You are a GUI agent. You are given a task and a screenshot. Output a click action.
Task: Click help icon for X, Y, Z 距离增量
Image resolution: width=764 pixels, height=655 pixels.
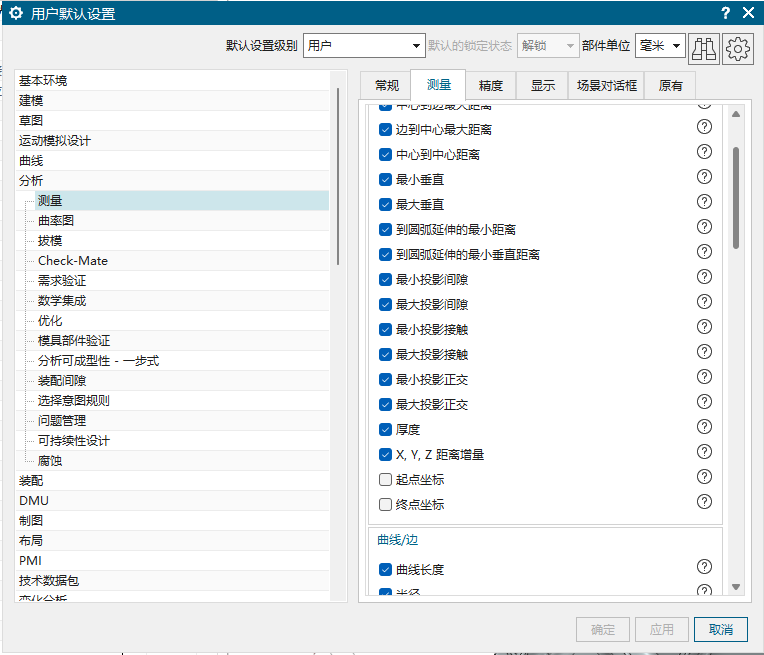704,451
